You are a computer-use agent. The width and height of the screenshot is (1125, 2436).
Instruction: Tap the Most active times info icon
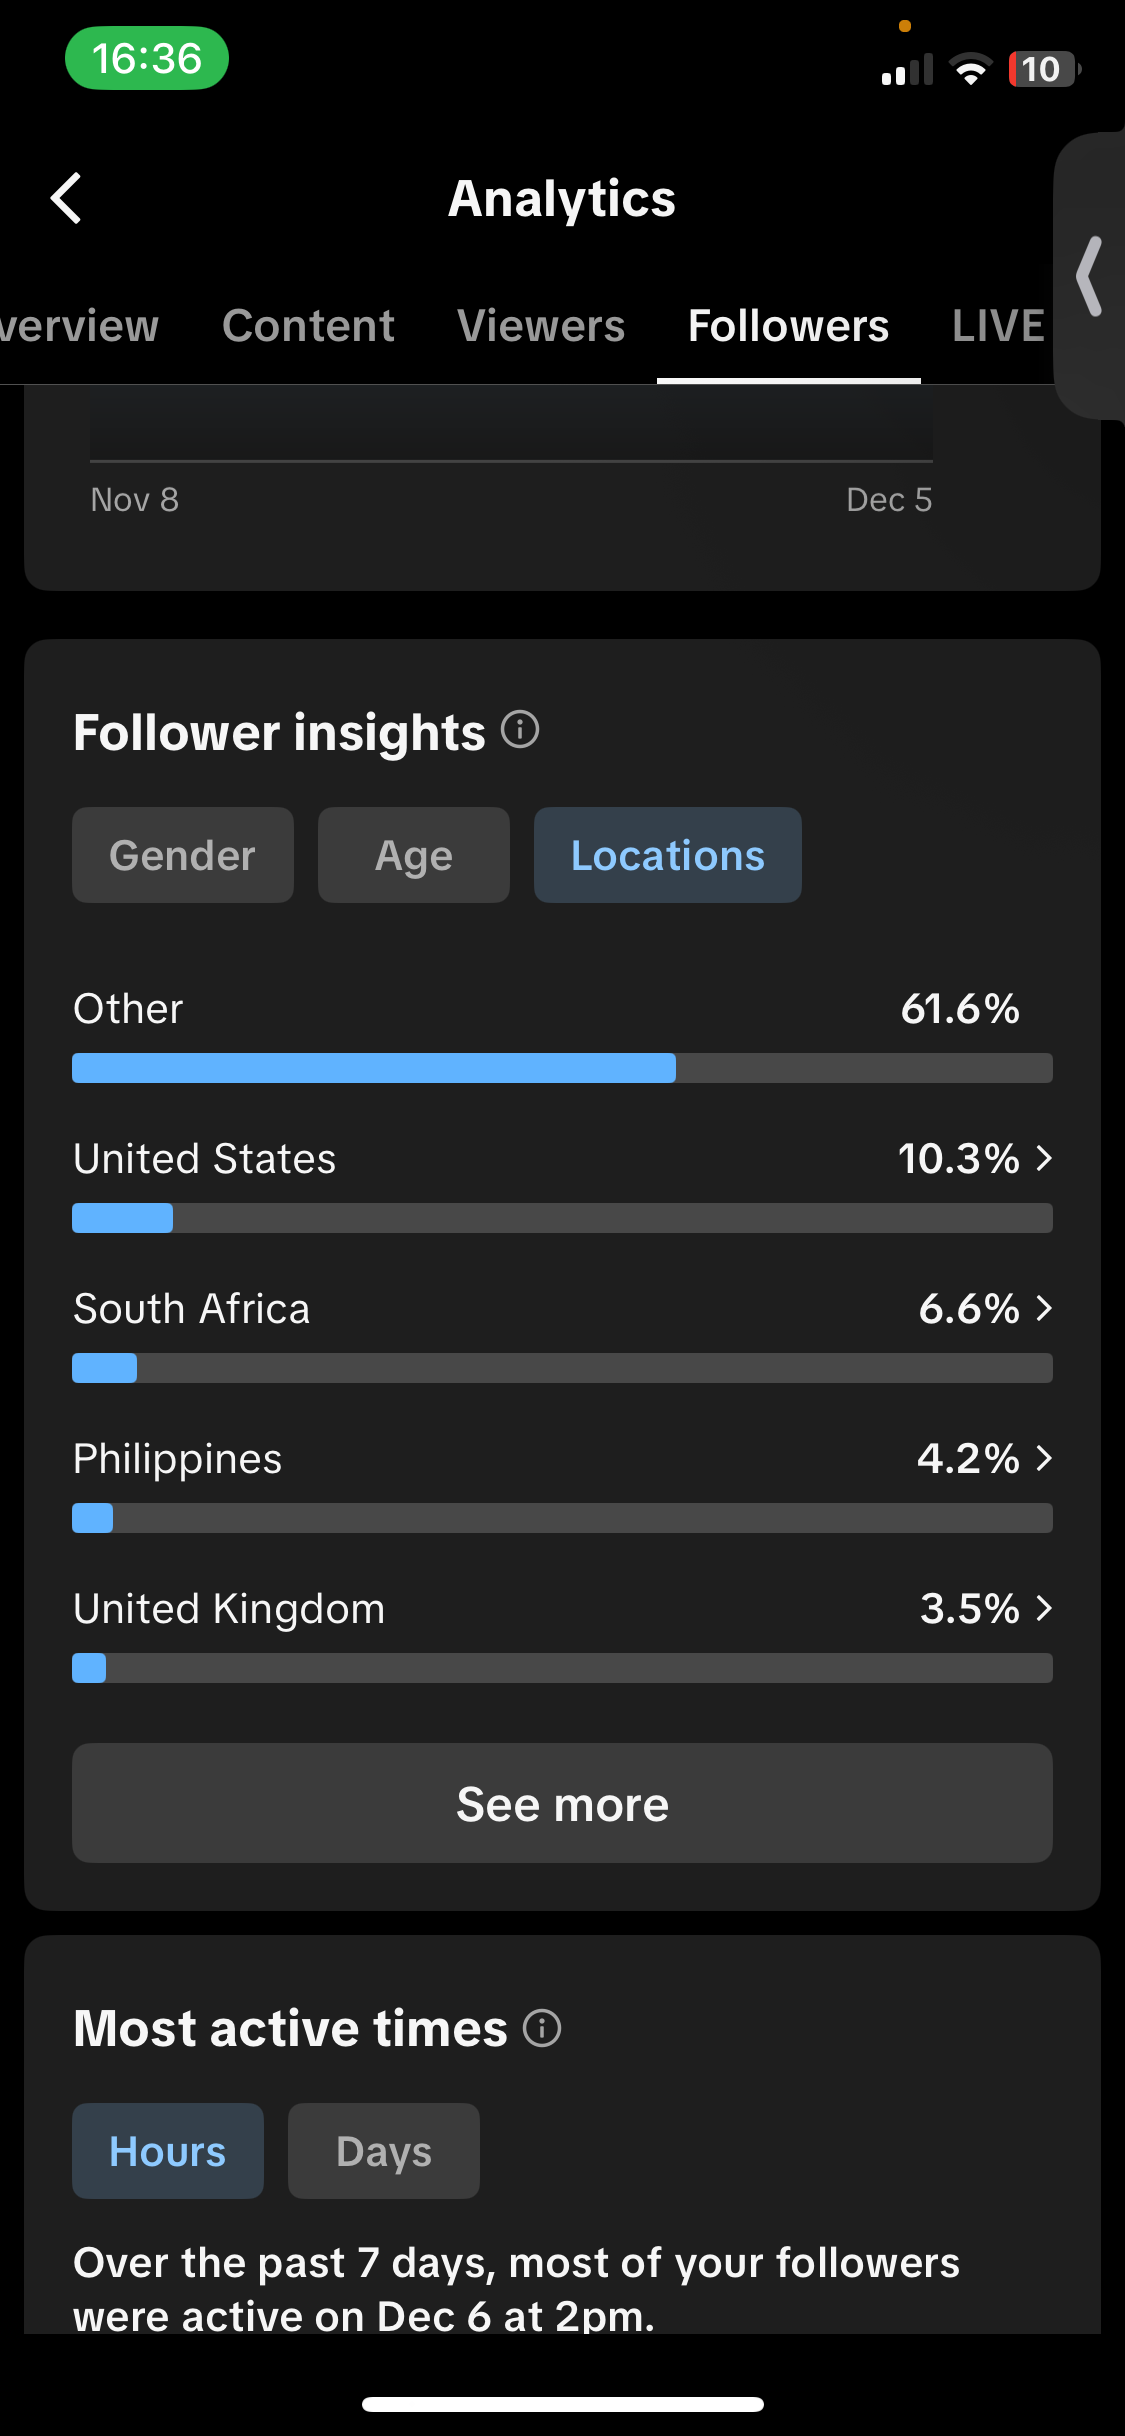(x=542, y=2029)
